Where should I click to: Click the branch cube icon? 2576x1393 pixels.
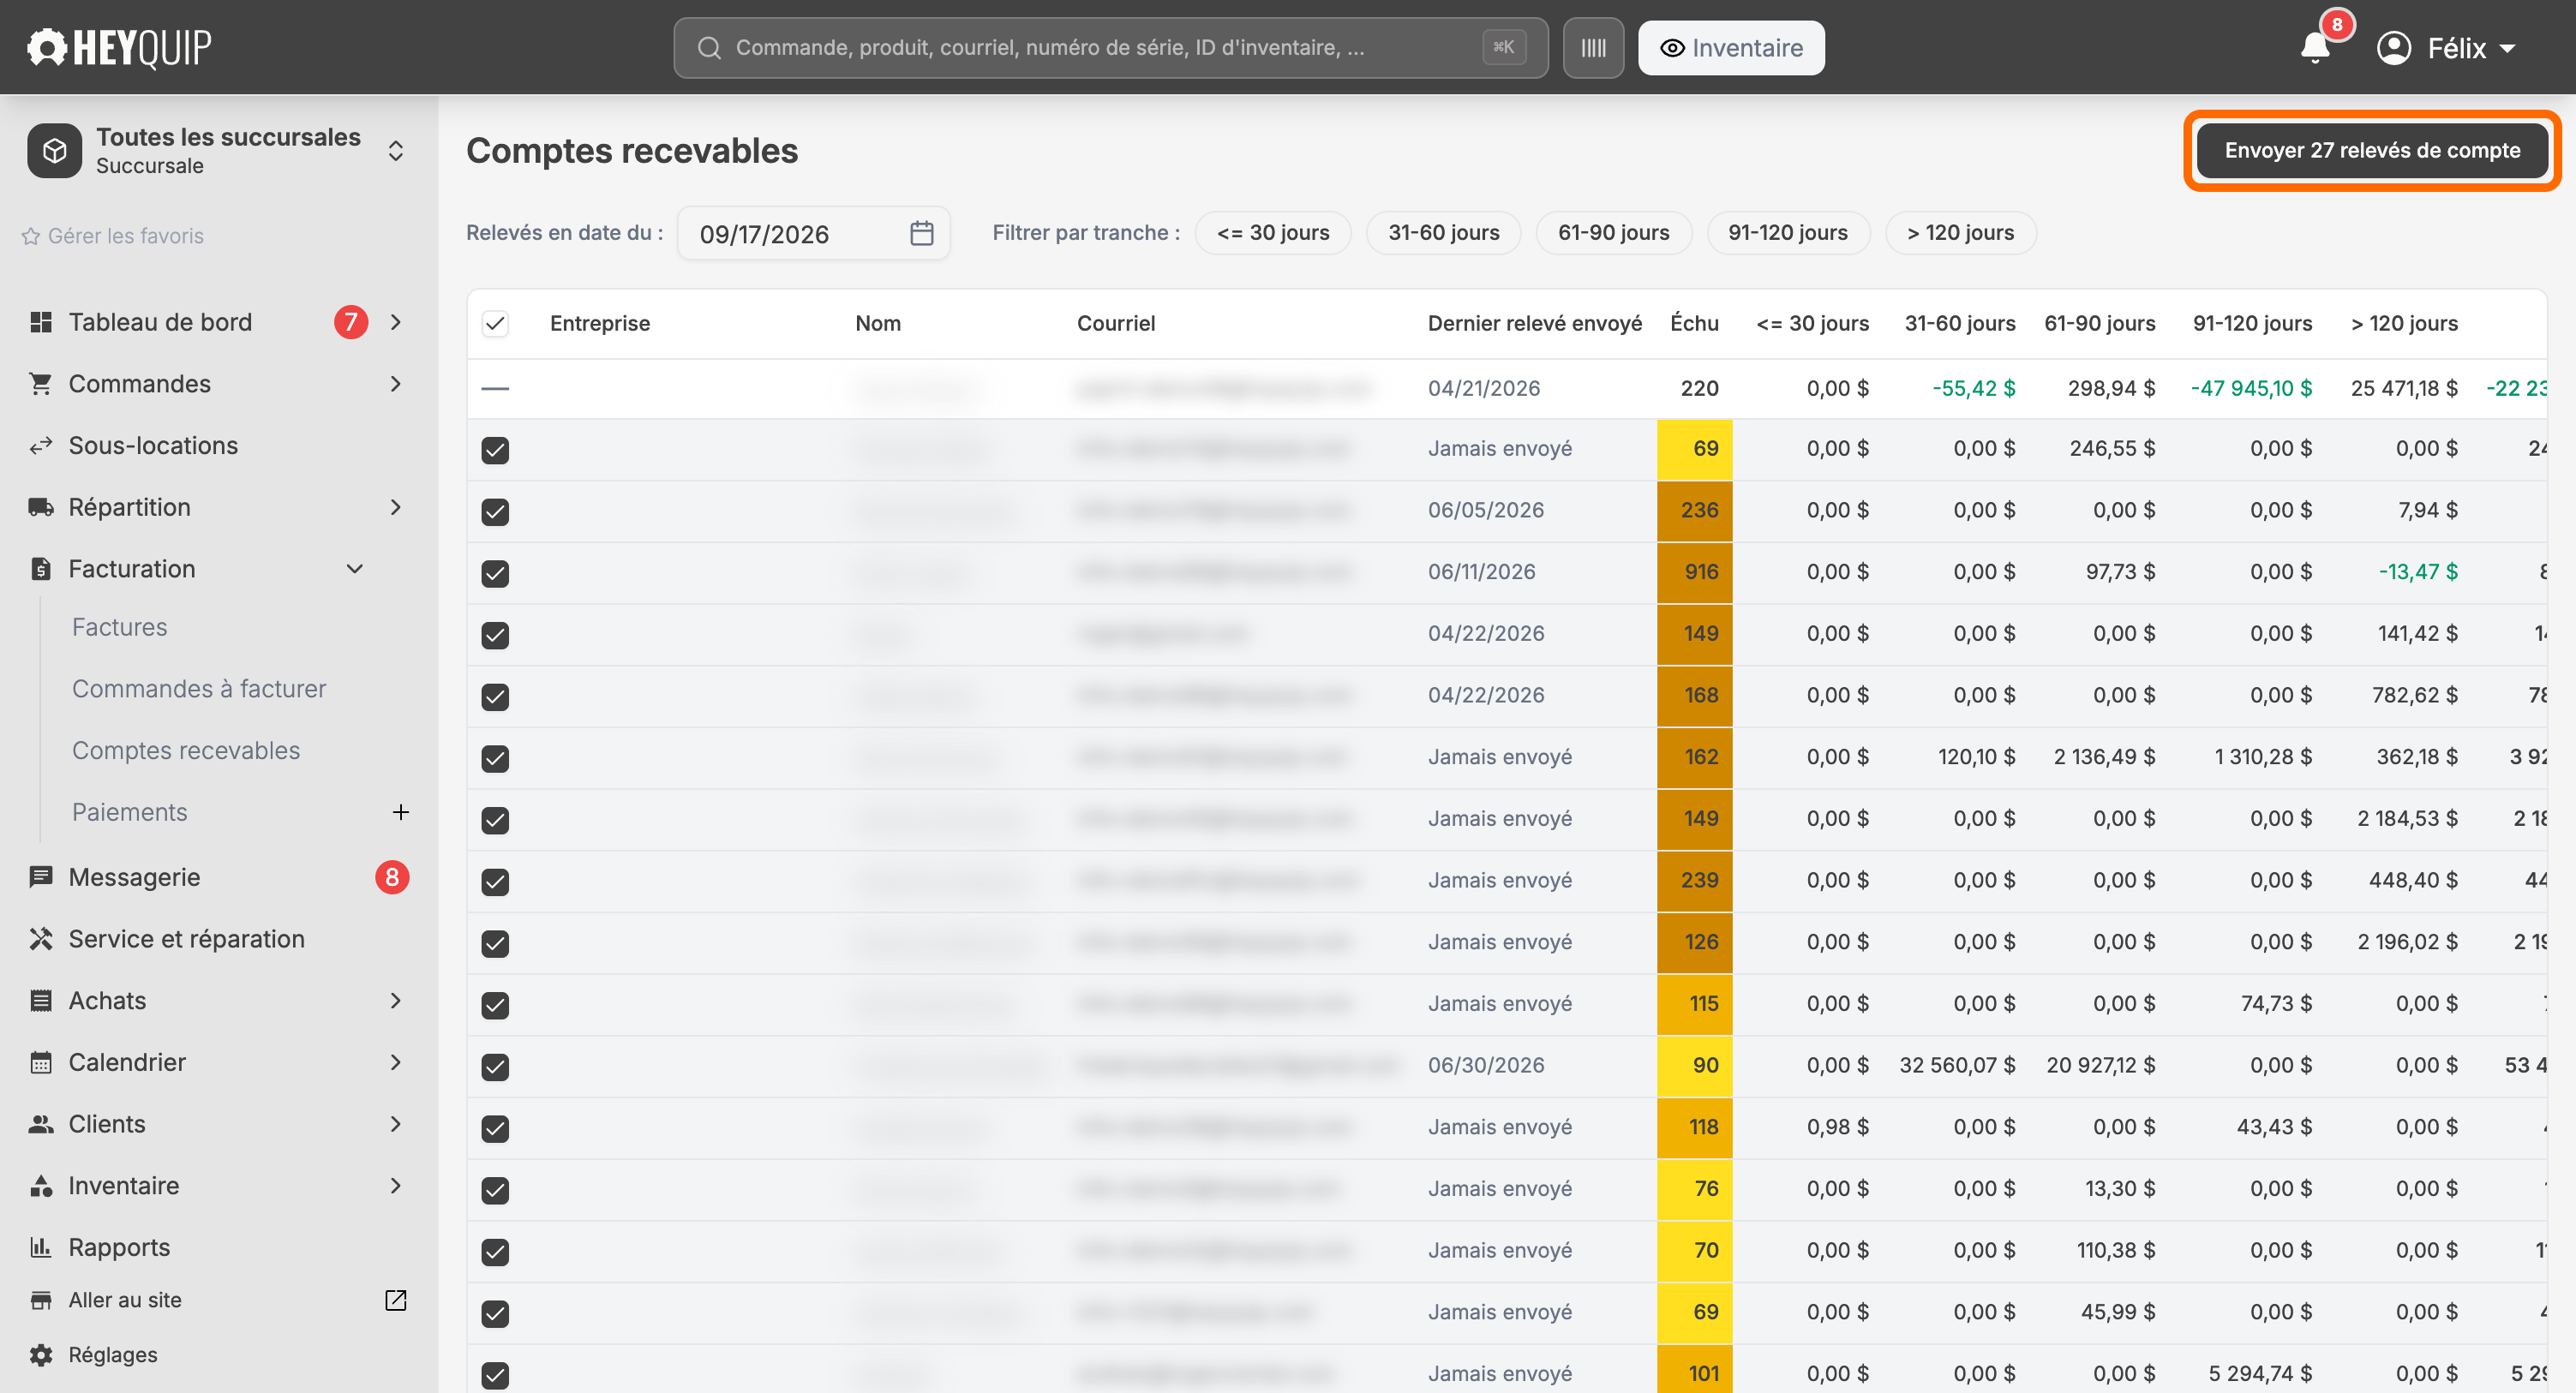tap(55, 151)
